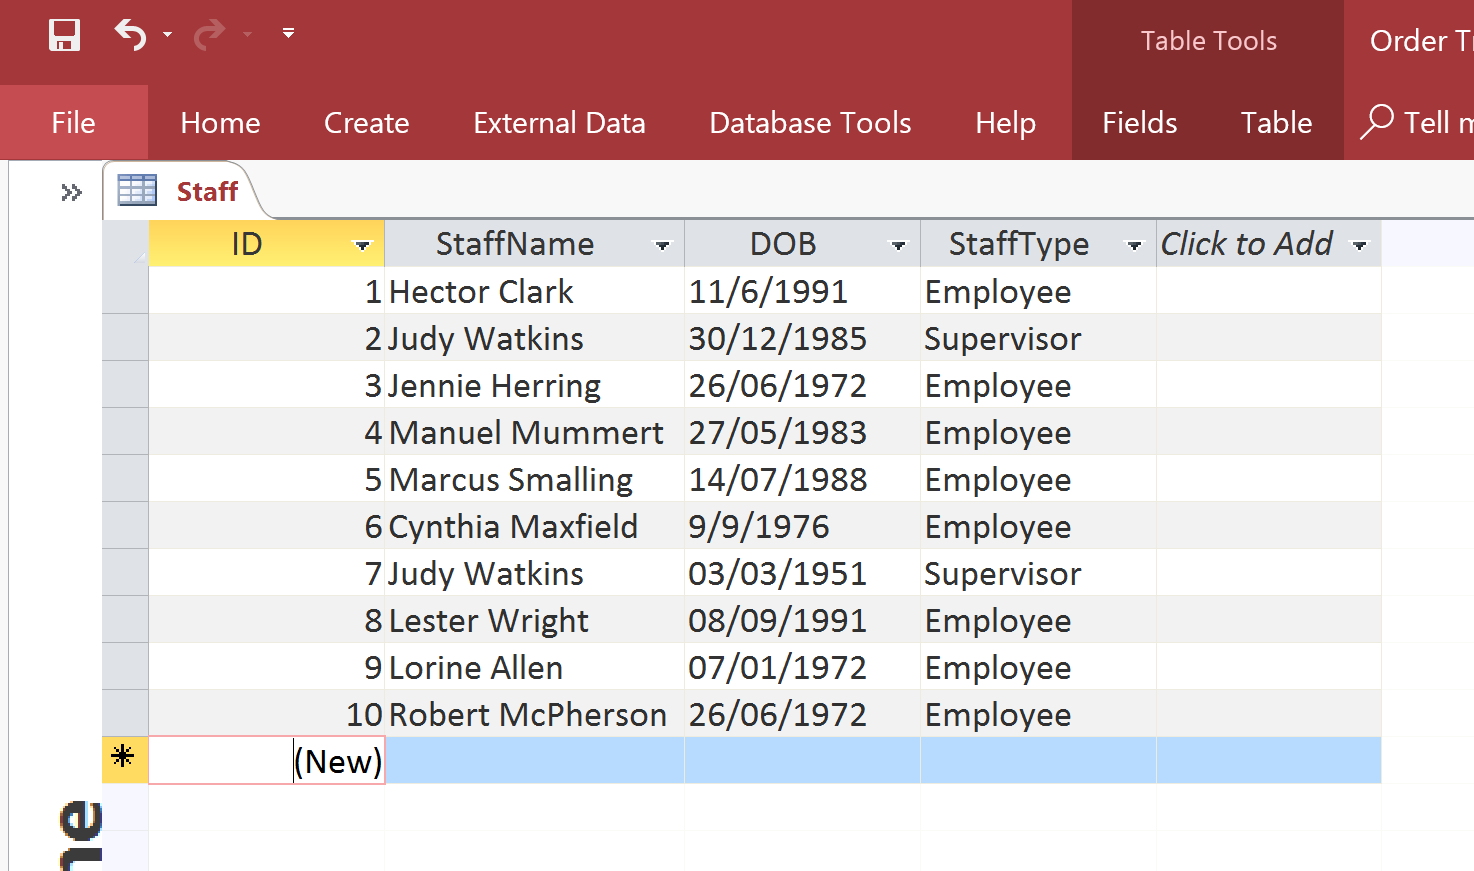Open the File menu tab

[x=74, y=122]
